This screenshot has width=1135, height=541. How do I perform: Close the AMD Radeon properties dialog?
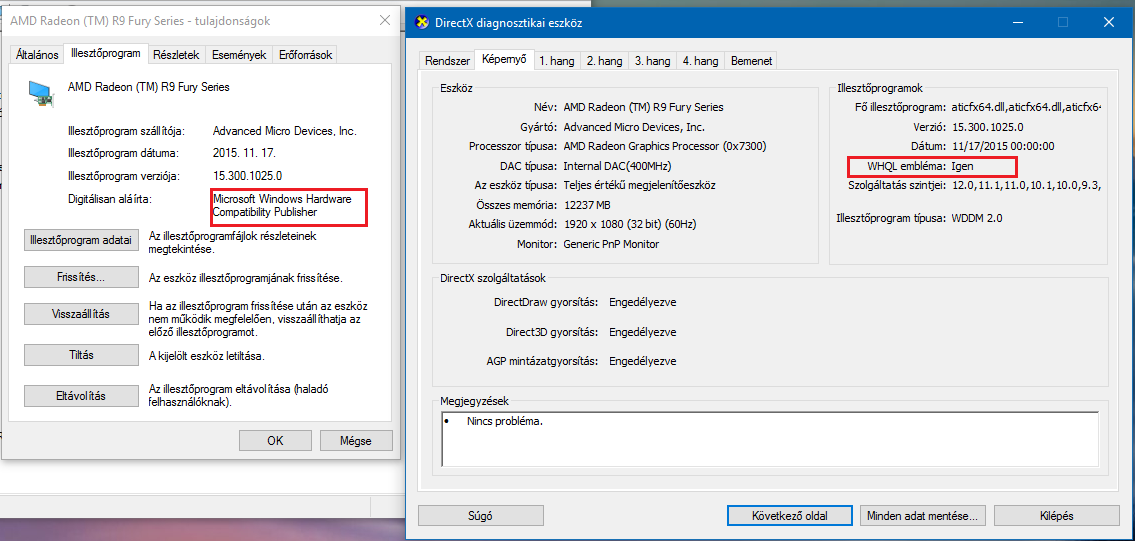coord(385,20)
